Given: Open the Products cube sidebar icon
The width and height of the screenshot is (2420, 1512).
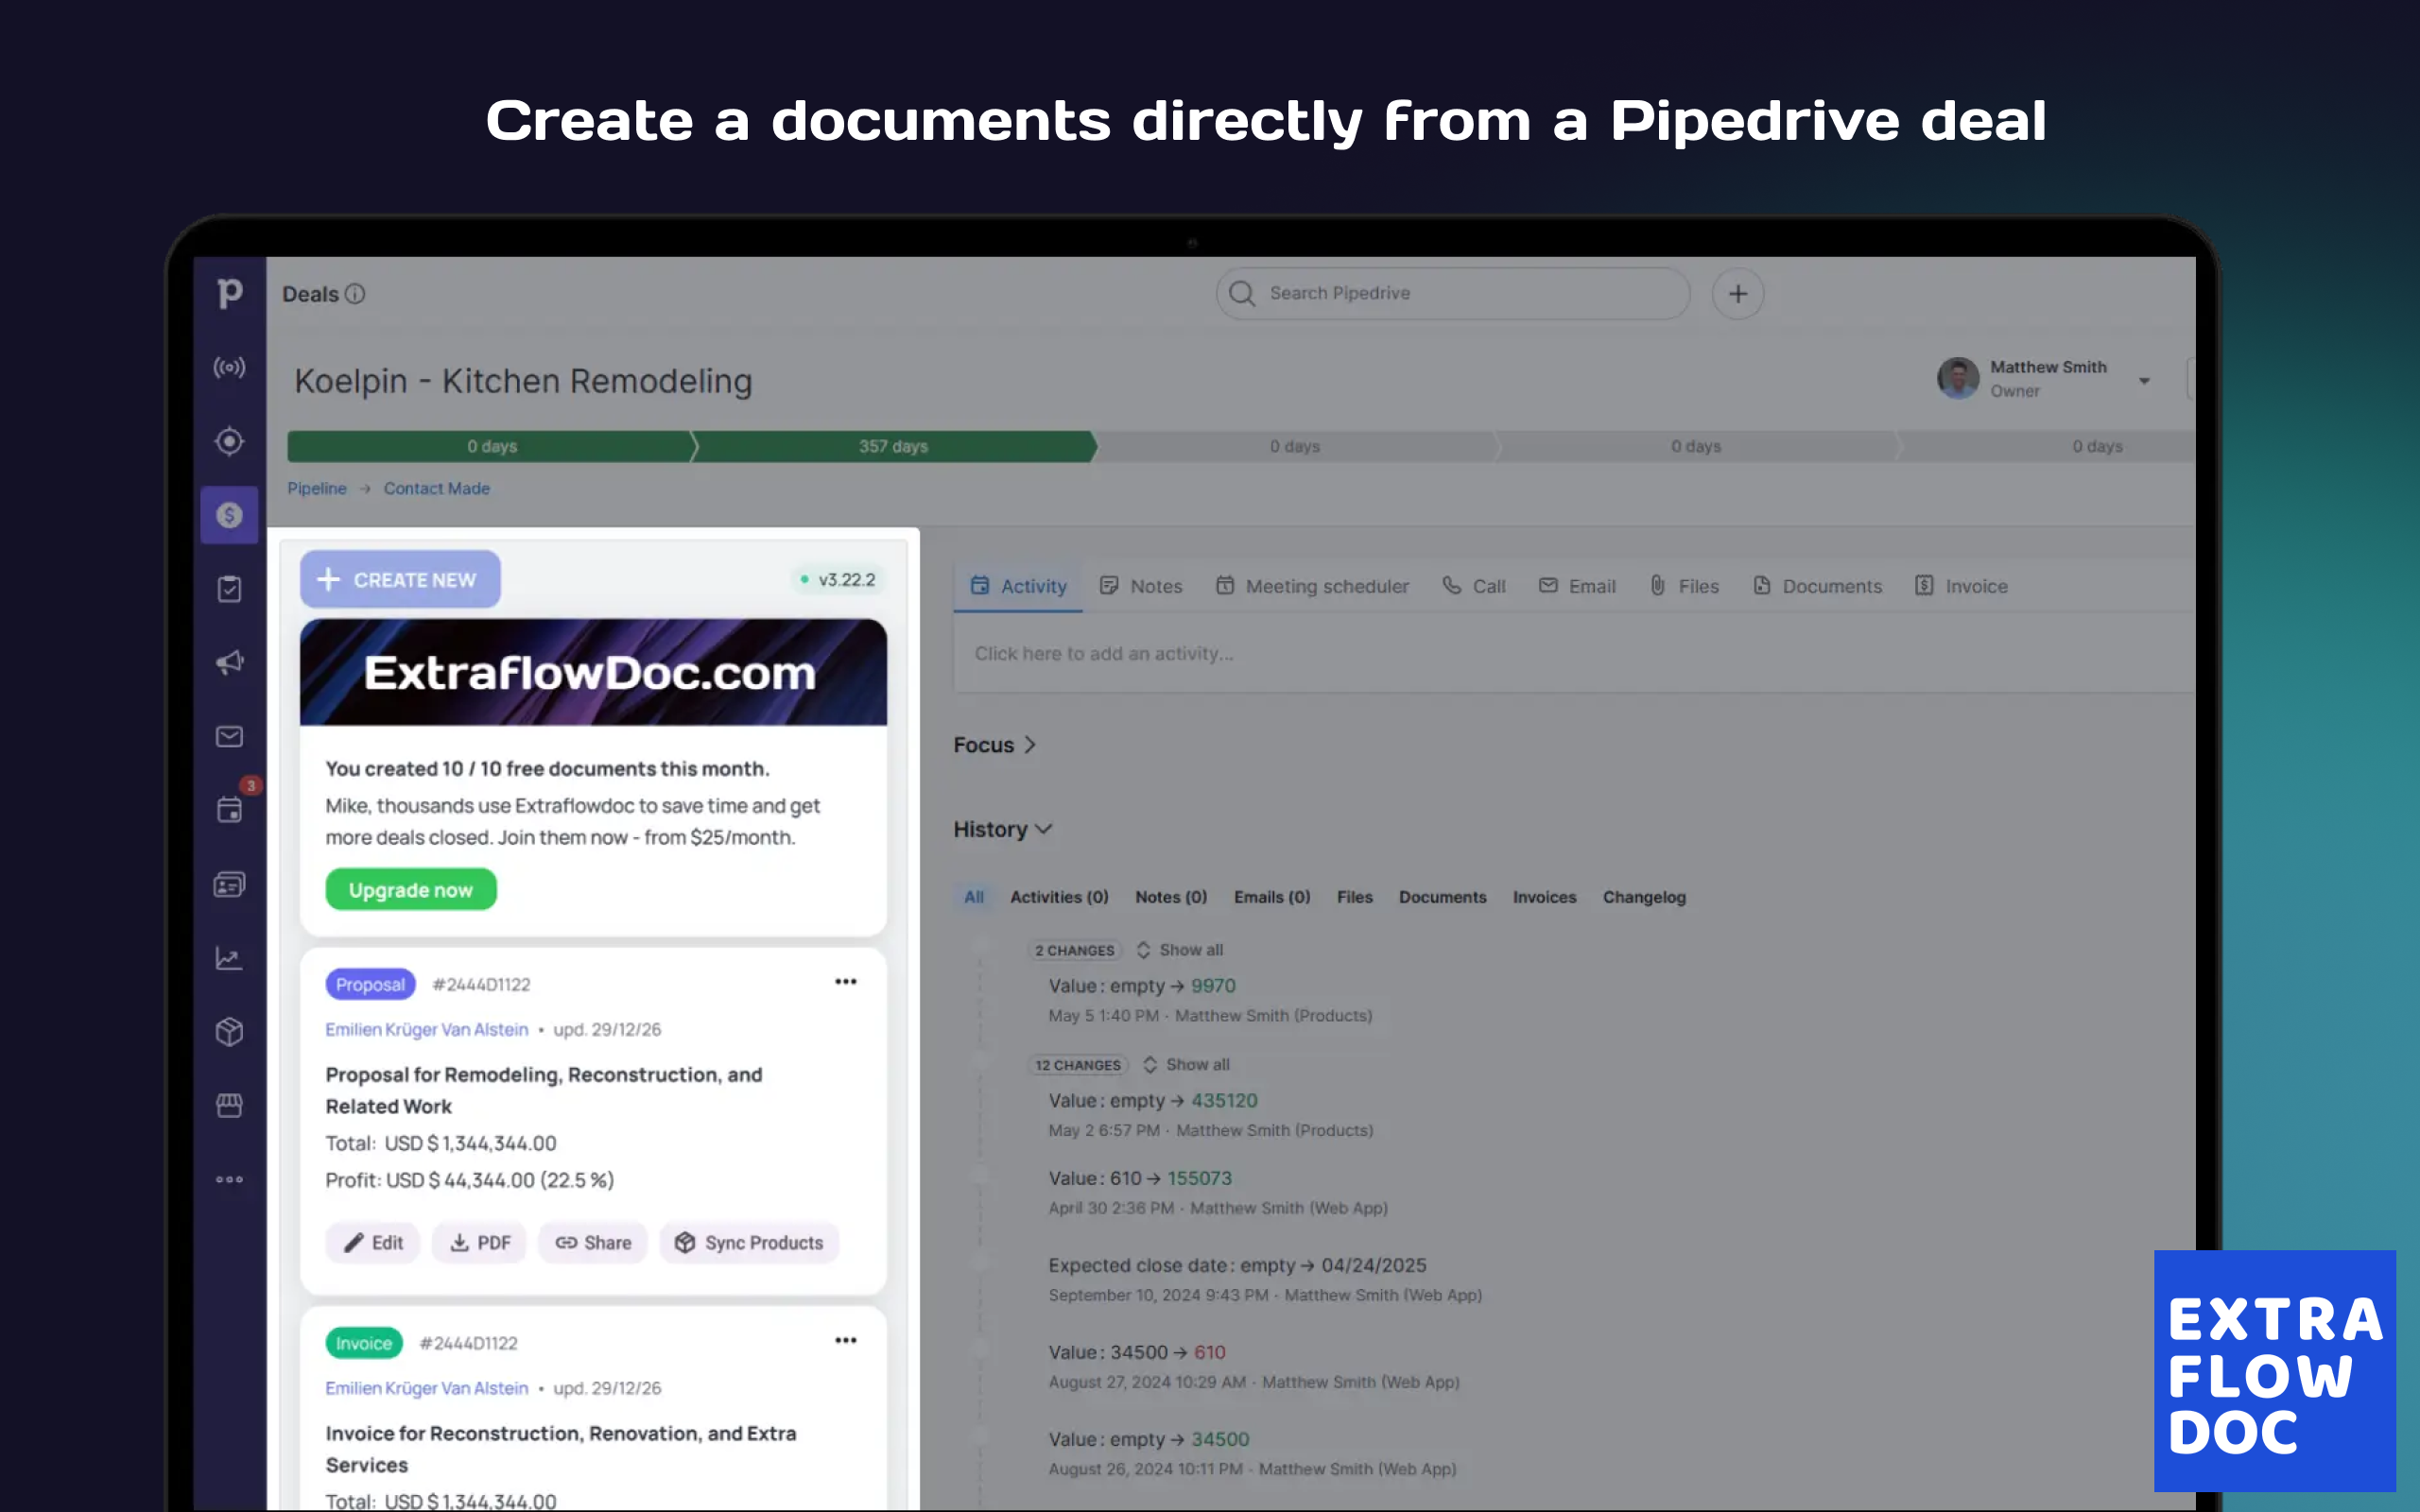Looking at the screenshot, I should (x=229, y=1032).
